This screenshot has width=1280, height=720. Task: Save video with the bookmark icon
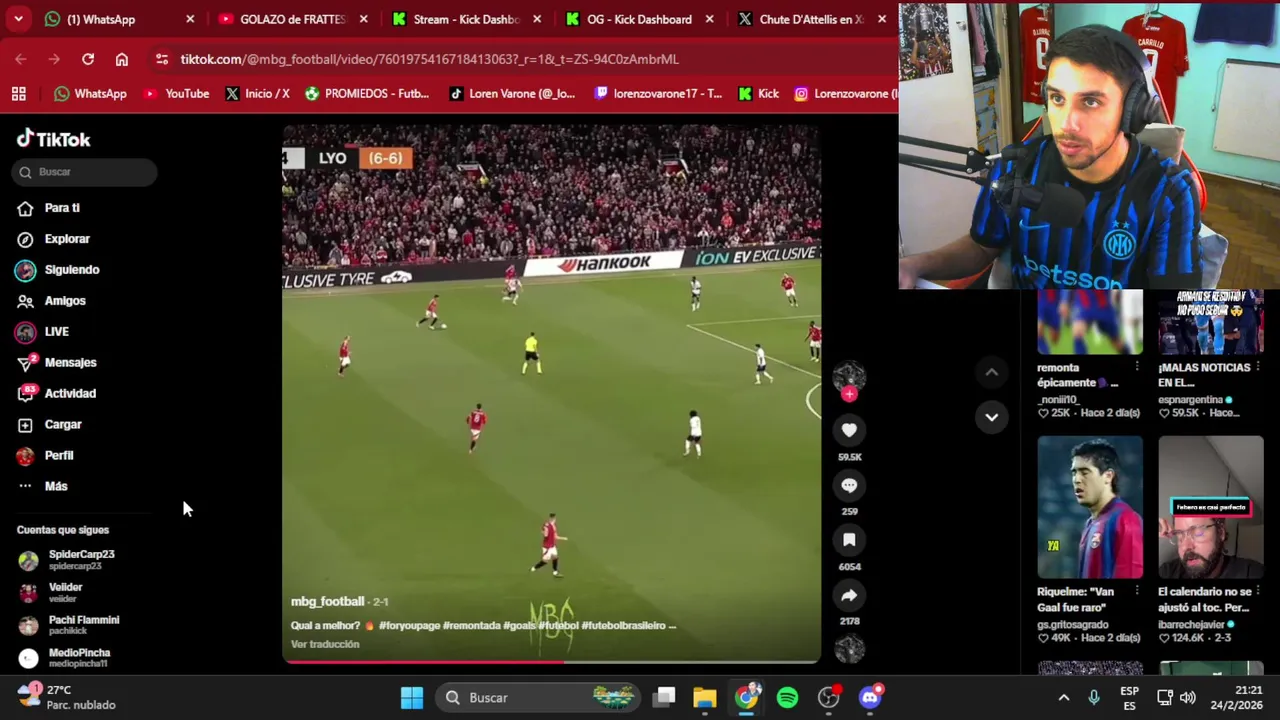point(849,540)
